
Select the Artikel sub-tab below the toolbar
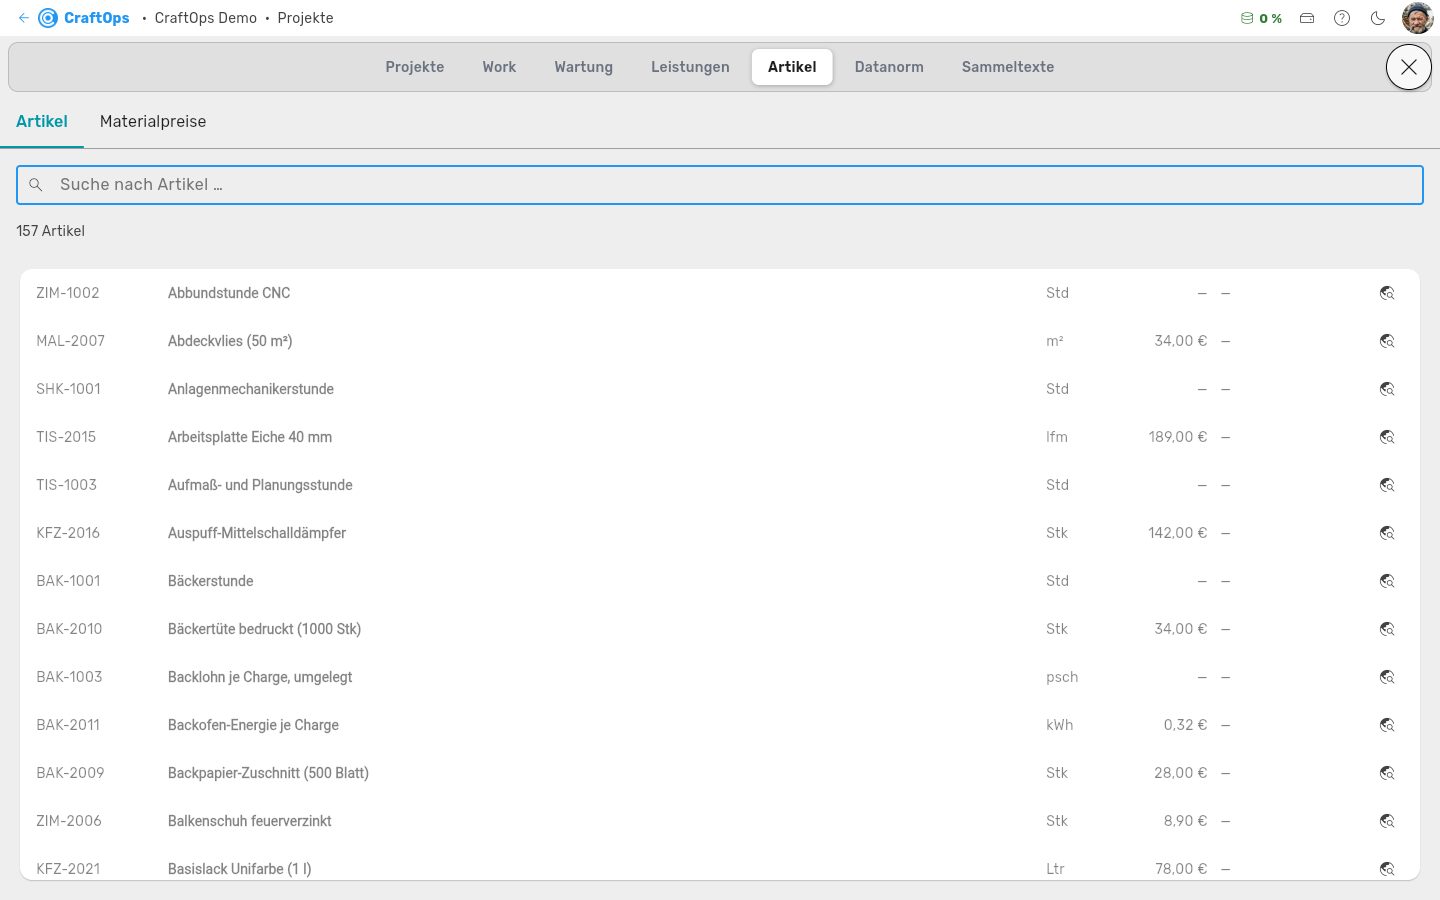tap(42, 122)
